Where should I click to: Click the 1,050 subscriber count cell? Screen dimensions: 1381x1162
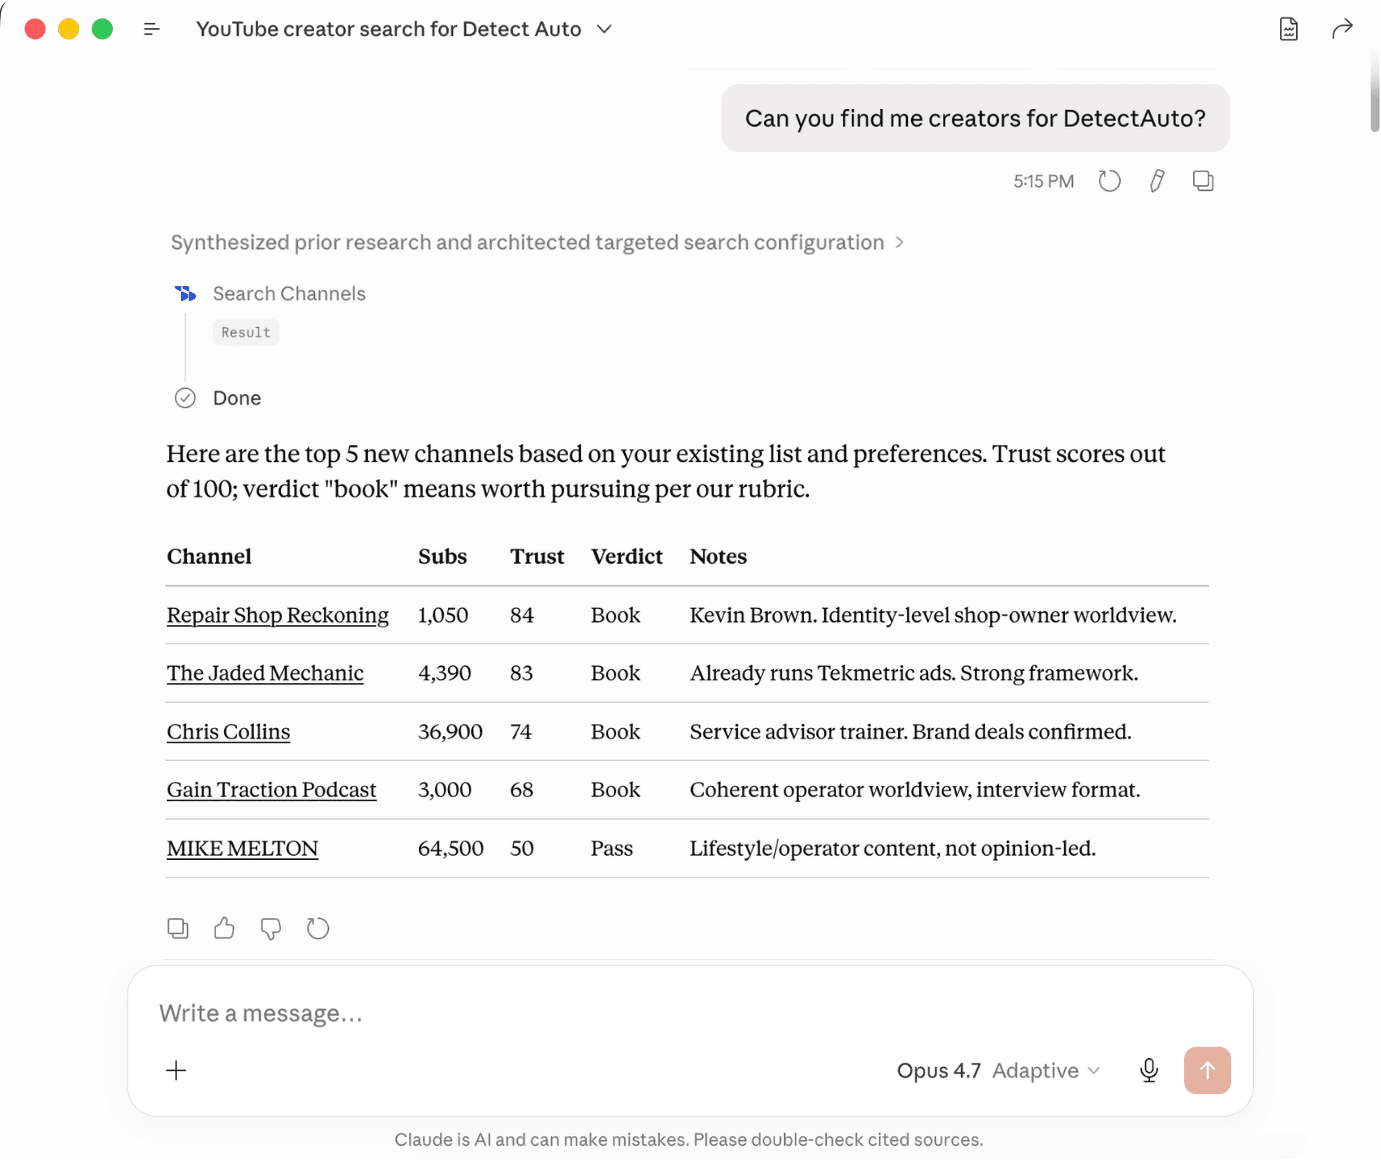tap(443, 615)
